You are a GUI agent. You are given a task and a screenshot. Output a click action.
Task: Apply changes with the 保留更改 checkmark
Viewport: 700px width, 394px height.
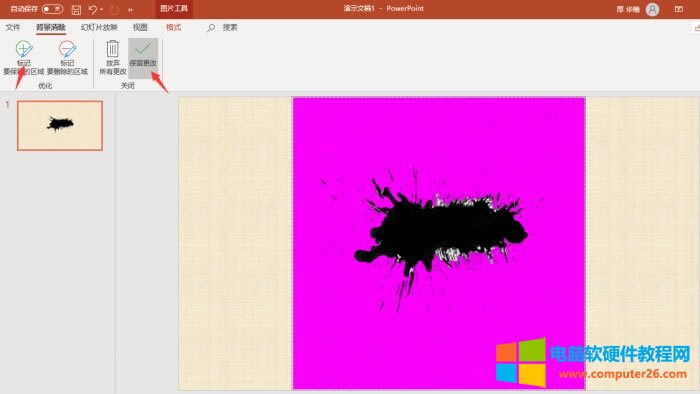pyautogui.click(x=143, y=58)
